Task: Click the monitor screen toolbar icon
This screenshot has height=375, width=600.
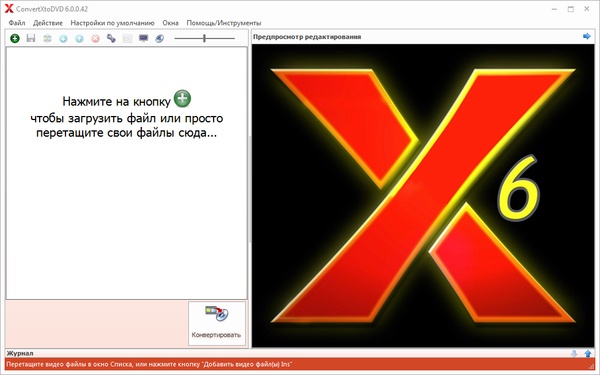Action: click(143, 38)
